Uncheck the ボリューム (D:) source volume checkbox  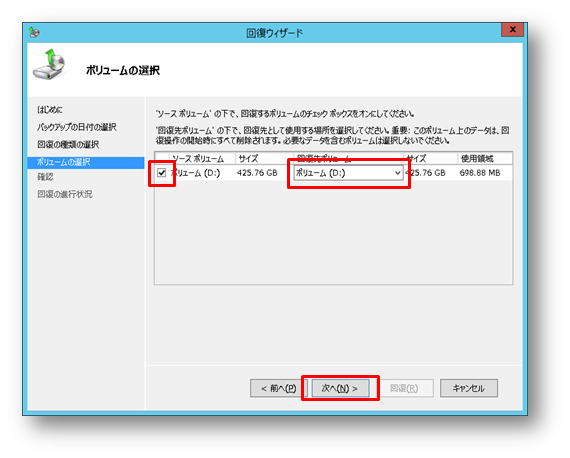click(x=161, y=173)
